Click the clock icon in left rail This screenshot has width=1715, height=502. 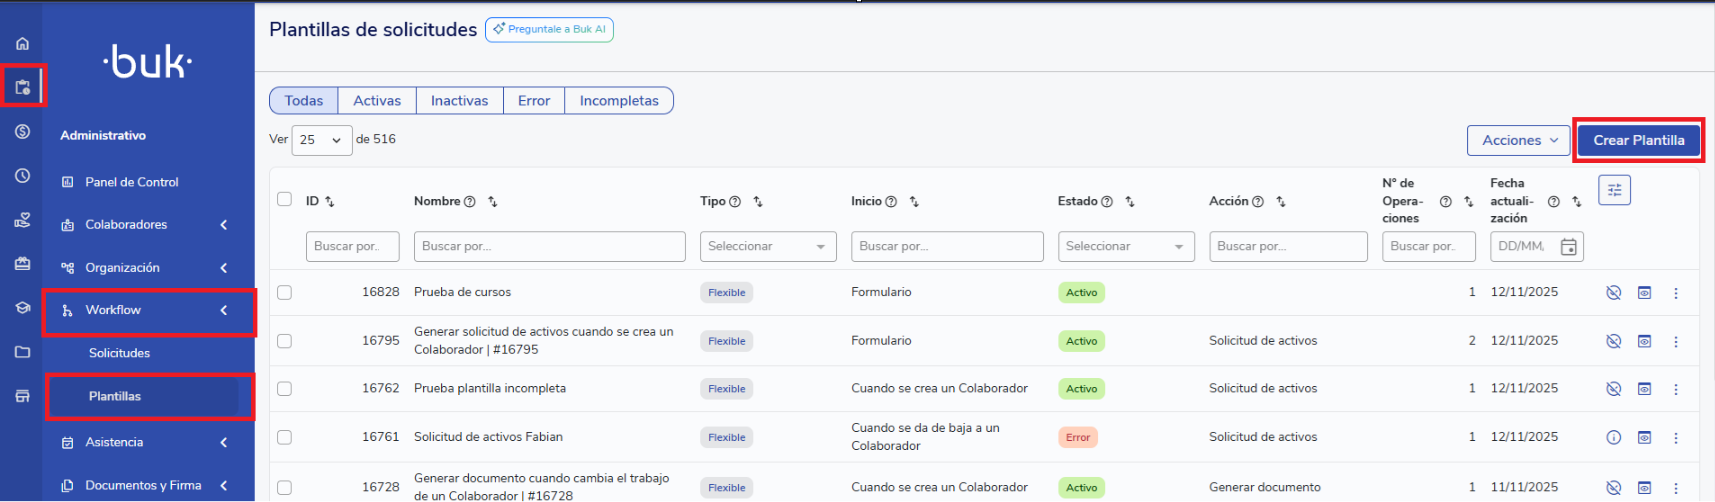click(22, 176)
